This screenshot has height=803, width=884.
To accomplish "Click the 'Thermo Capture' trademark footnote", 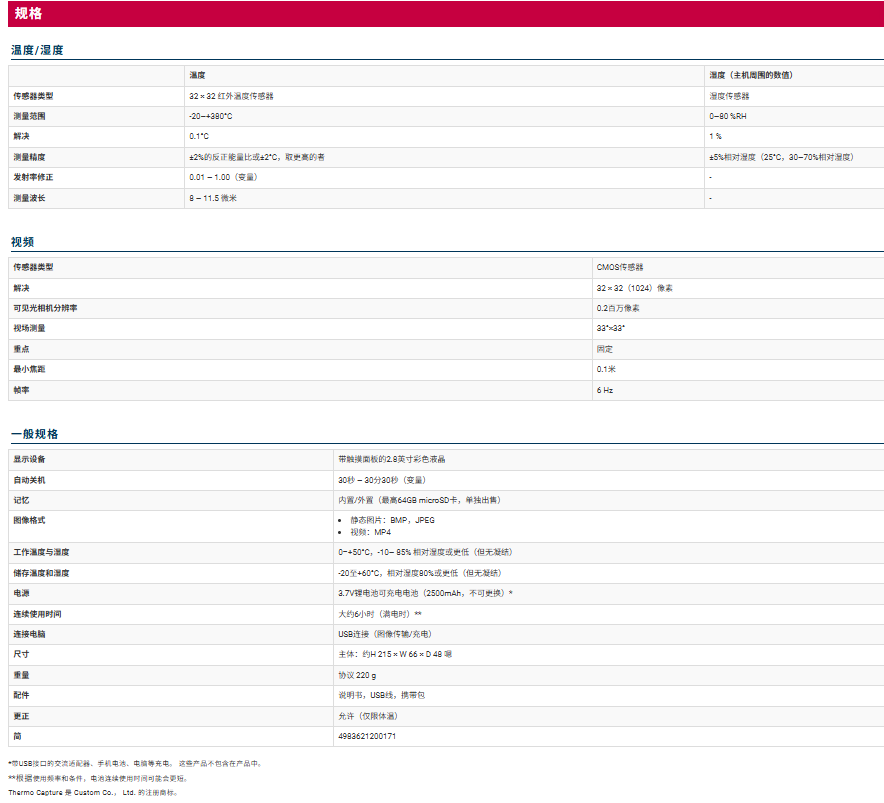I will tap(93, 792).
